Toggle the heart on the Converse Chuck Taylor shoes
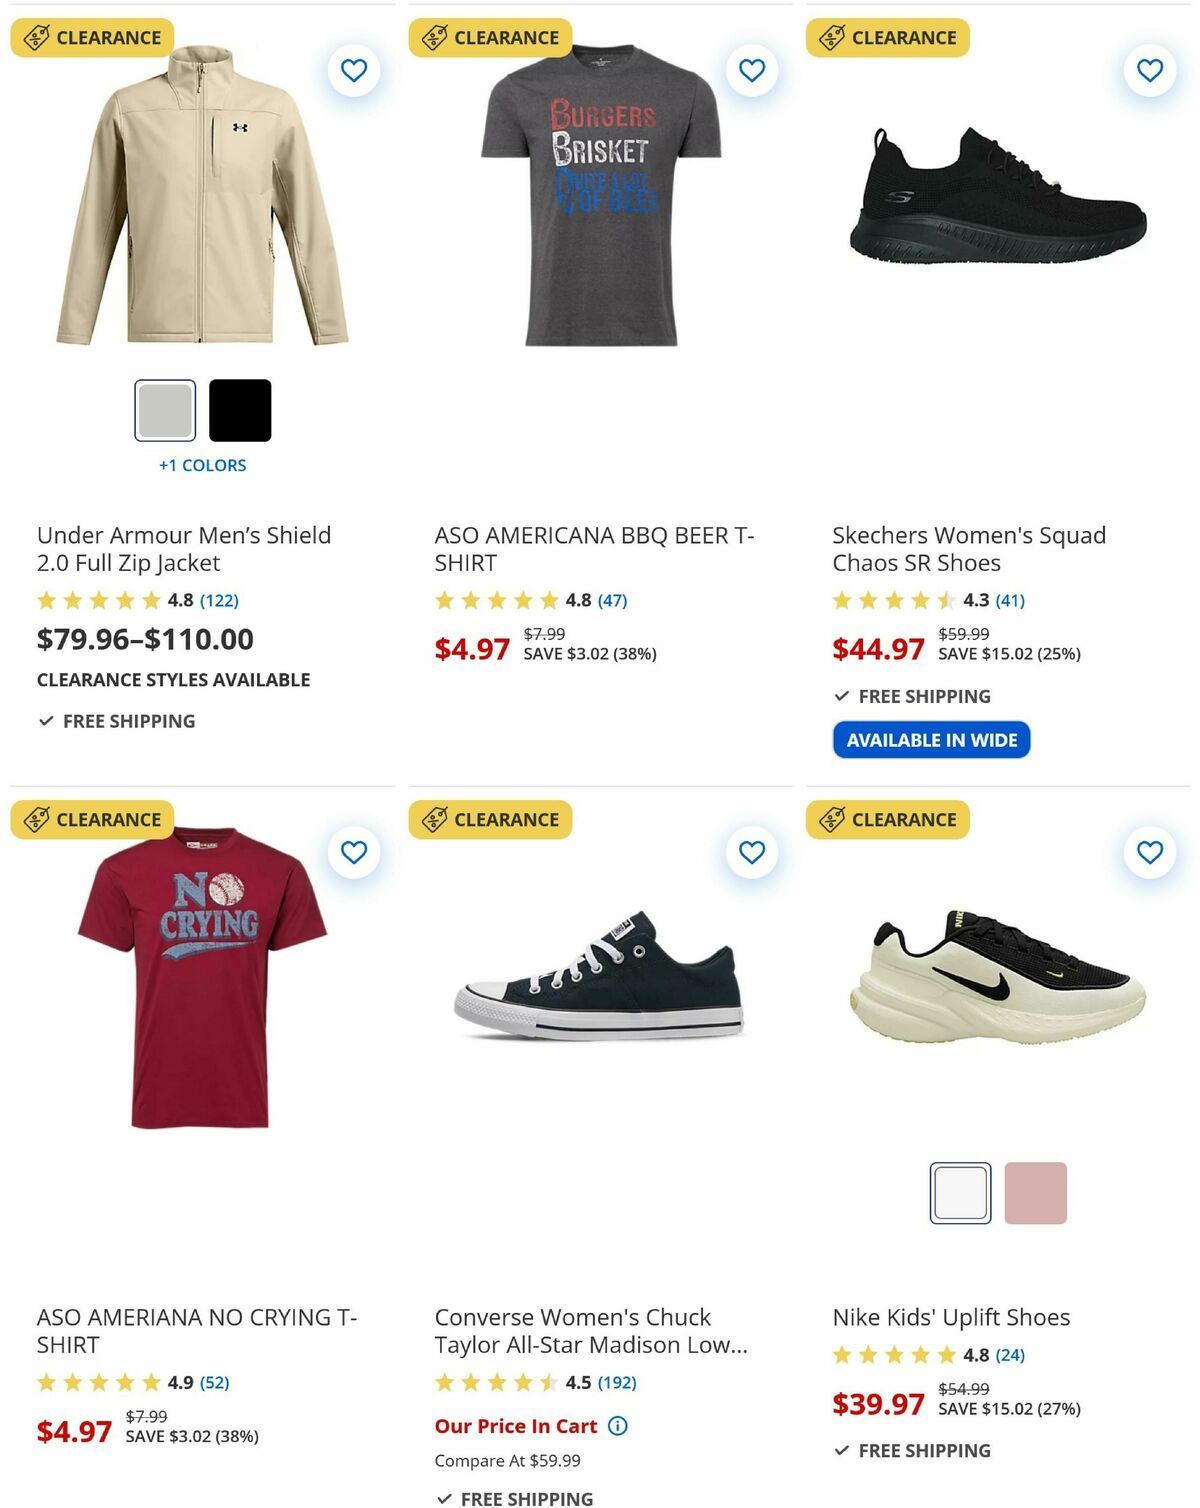This screenshot has width=1200, height=1508. 751,852
